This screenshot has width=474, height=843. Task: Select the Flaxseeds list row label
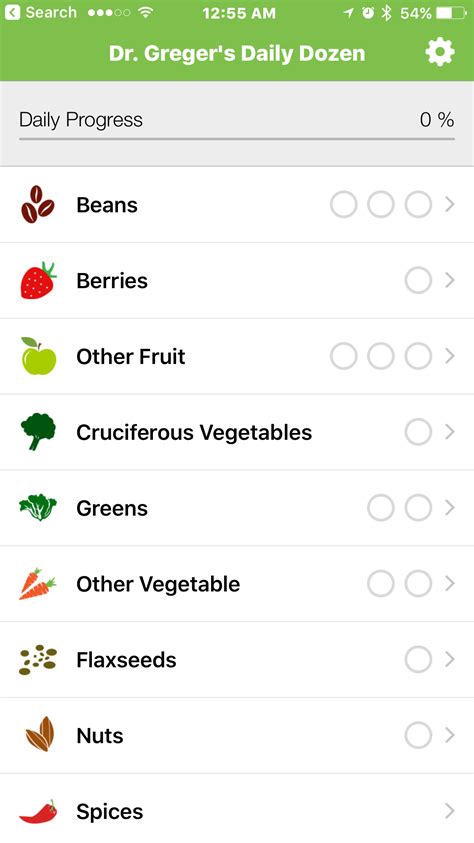coord(126,660)
